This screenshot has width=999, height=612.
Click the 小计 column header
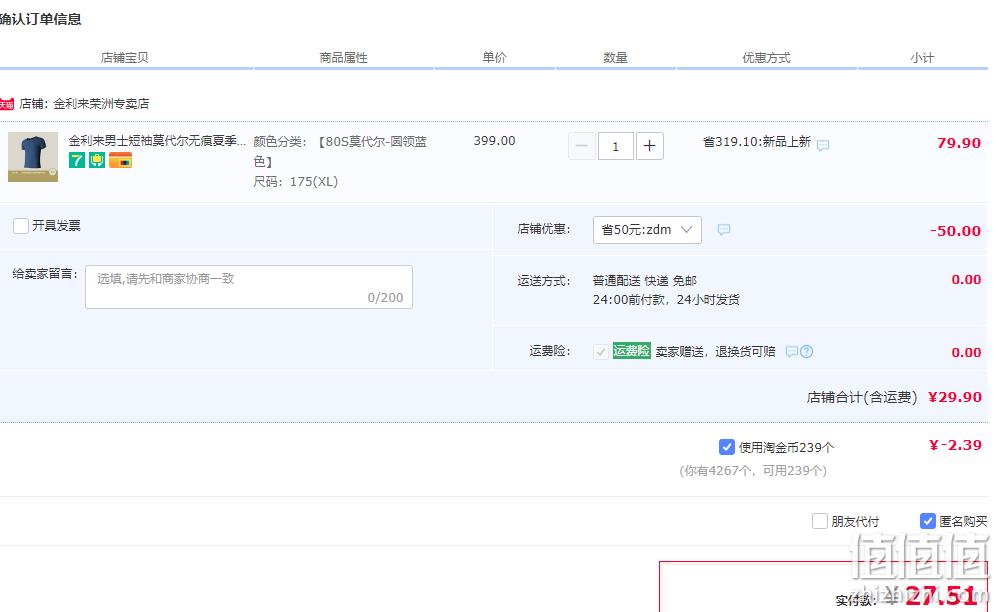[922, 57]
